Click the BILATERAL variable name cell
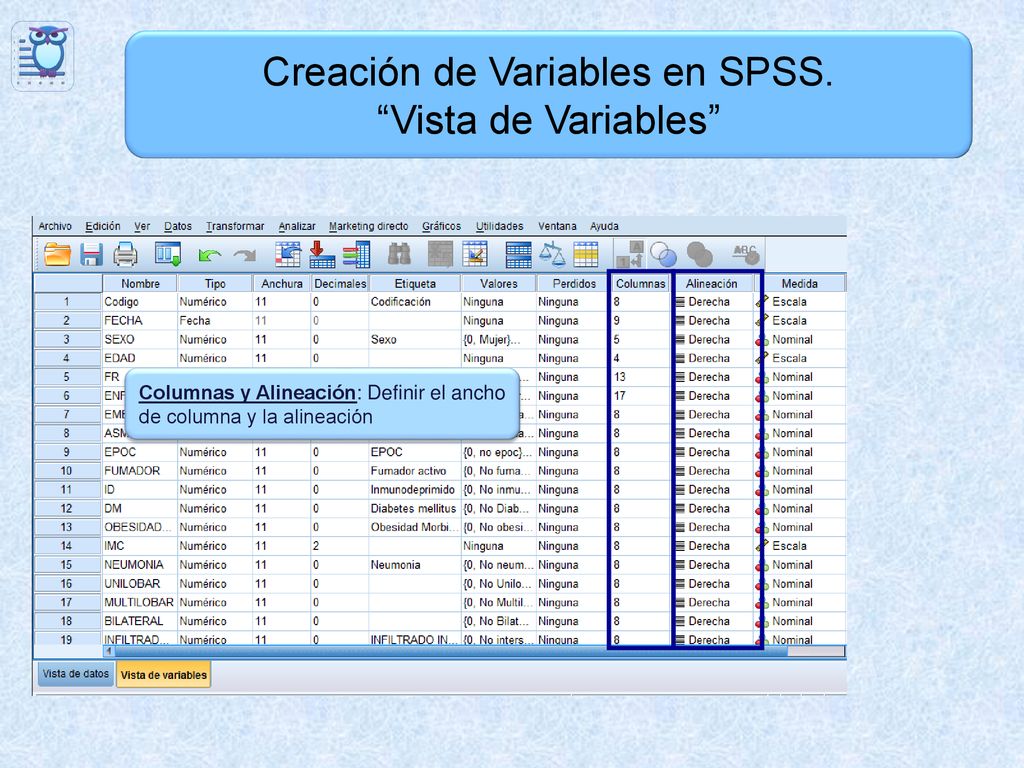The width and height of the screenshot is (1024, 768). tap(140, 621)
